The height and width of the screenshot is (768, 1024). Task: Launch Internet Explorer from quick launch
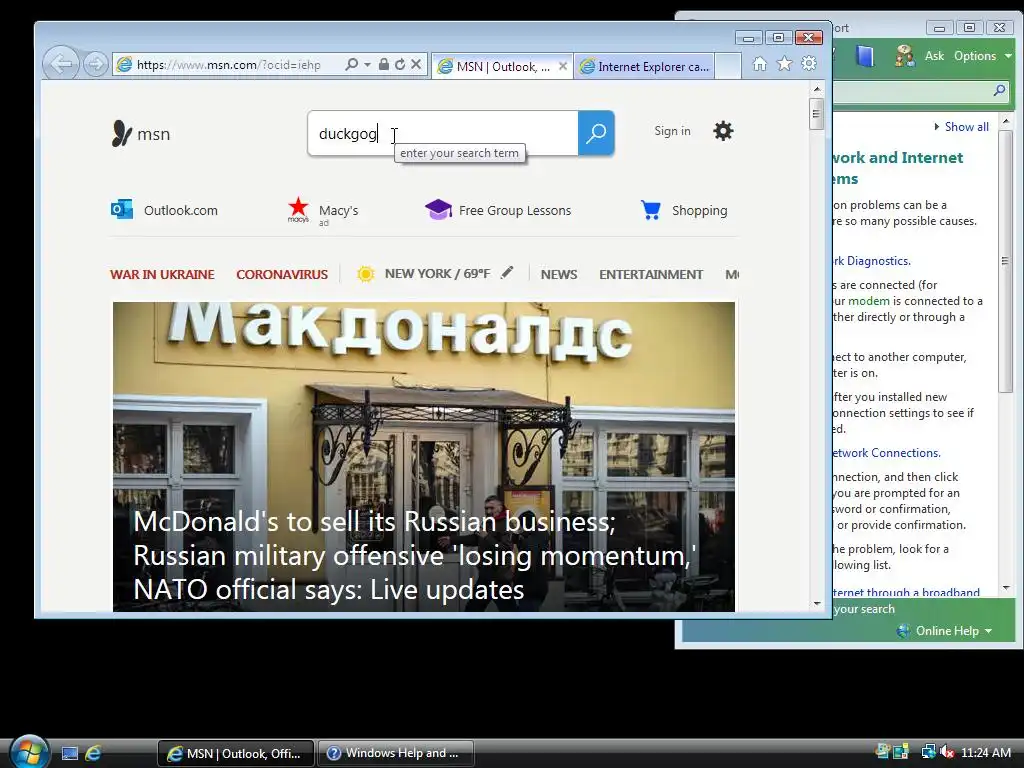coord(93,753)
